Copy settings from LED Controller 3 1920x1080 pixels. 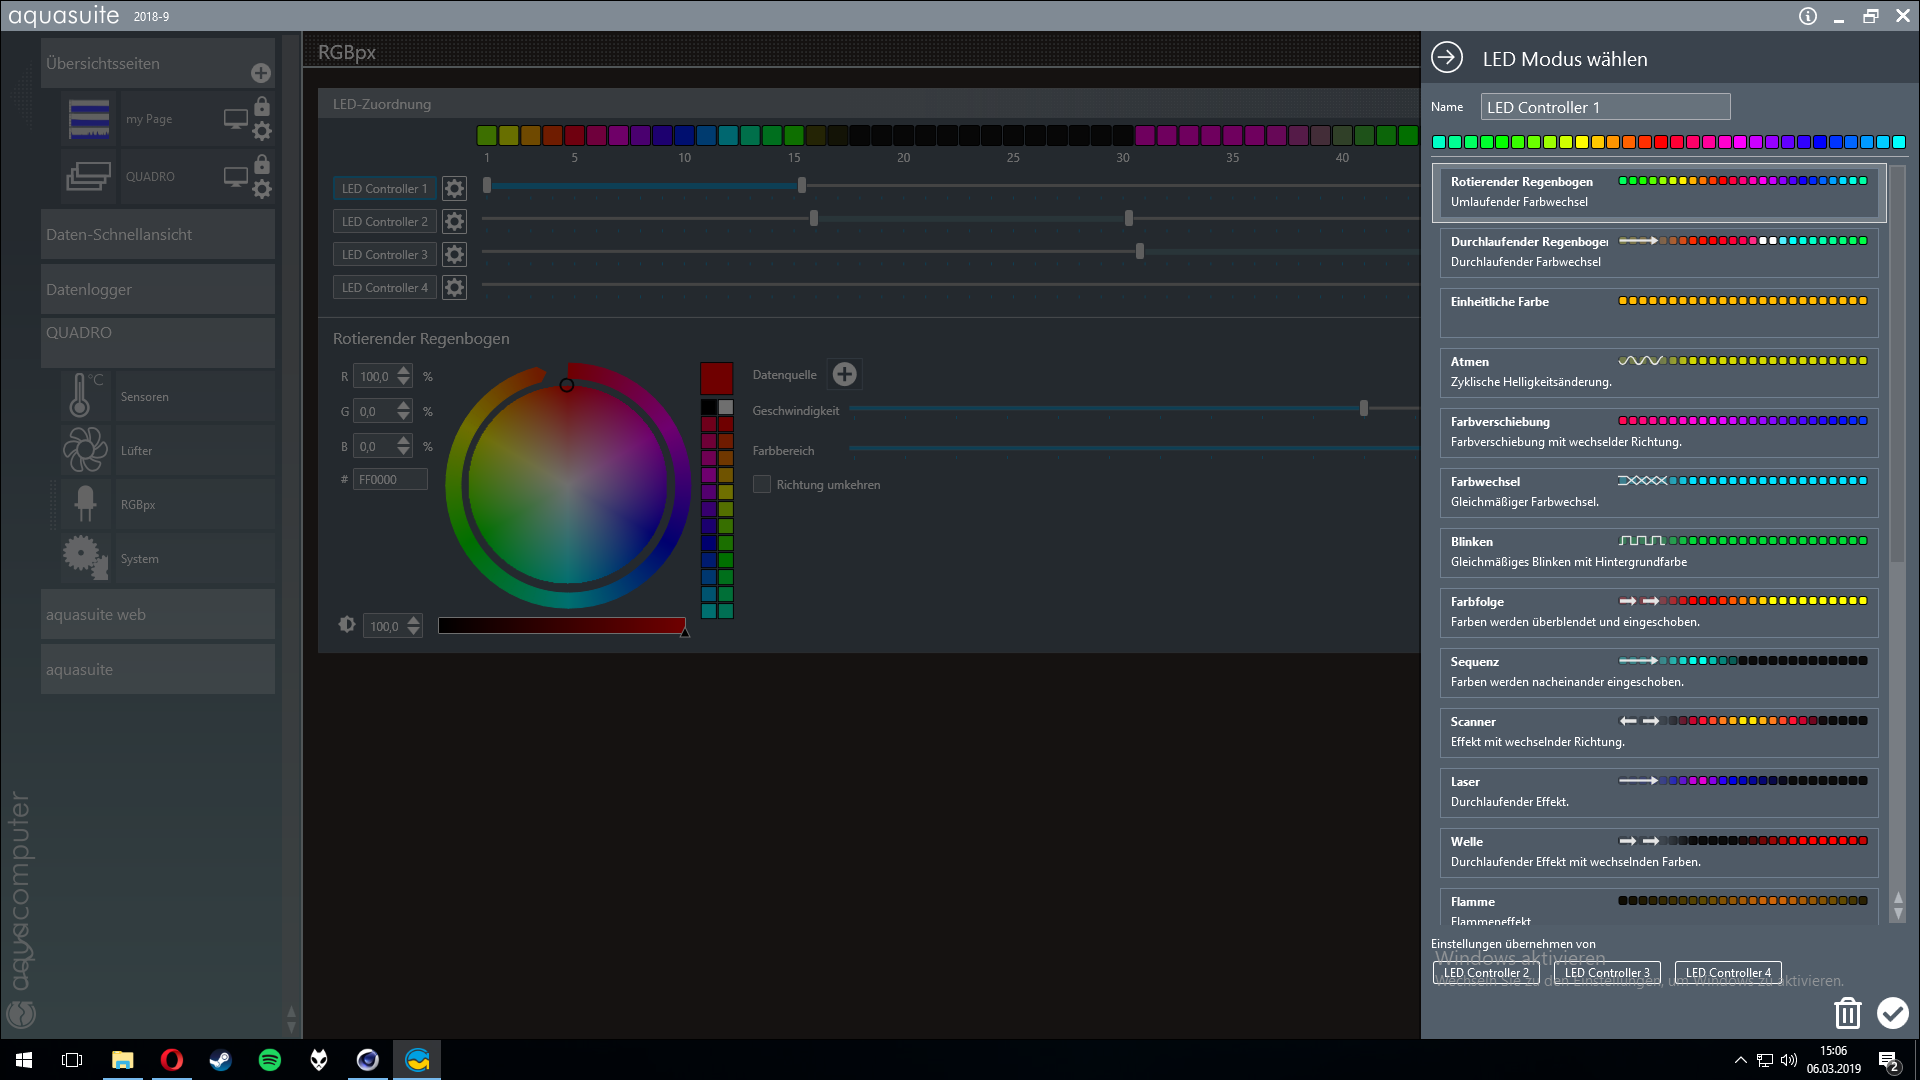(1607, 972)
